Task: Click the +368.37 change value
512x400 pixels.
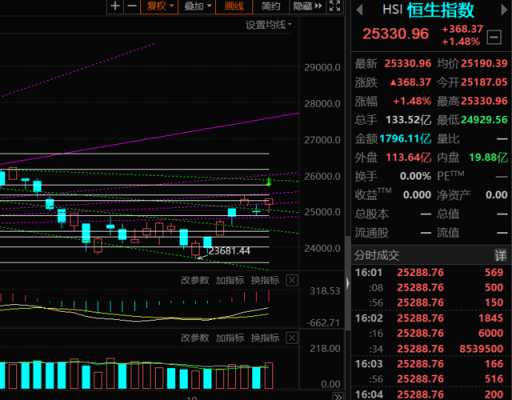Action: point(462,29)
